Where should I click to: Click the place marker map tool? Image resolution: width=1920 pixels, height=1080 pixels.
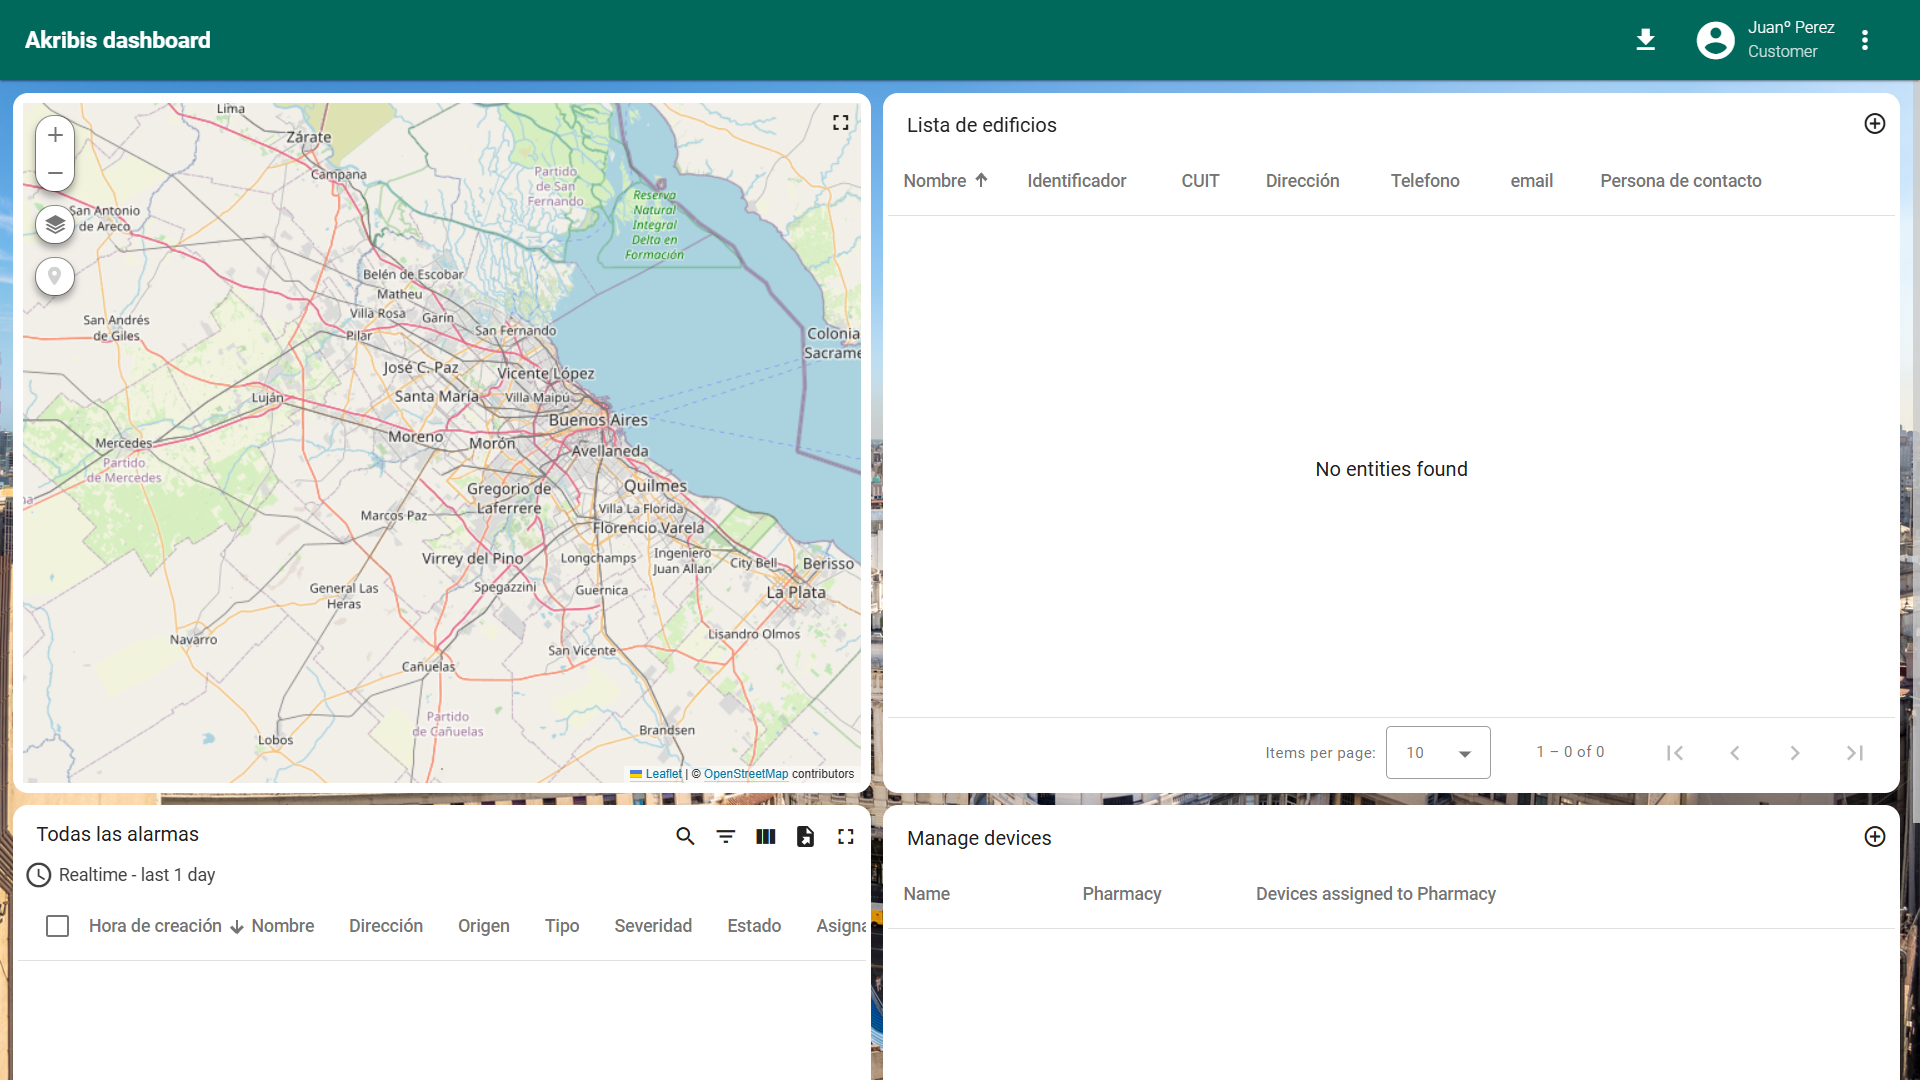[x=55, y=276]
